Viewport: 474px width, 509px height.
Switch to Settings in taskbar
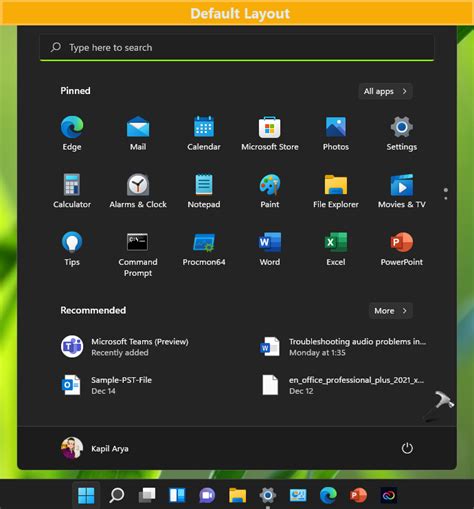[x=267, y=495]
